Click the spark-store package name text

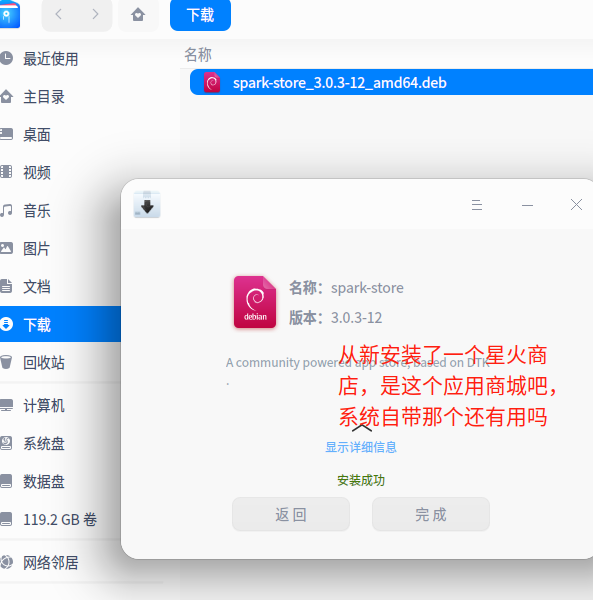pyautogui.click(x=367, y=288)
